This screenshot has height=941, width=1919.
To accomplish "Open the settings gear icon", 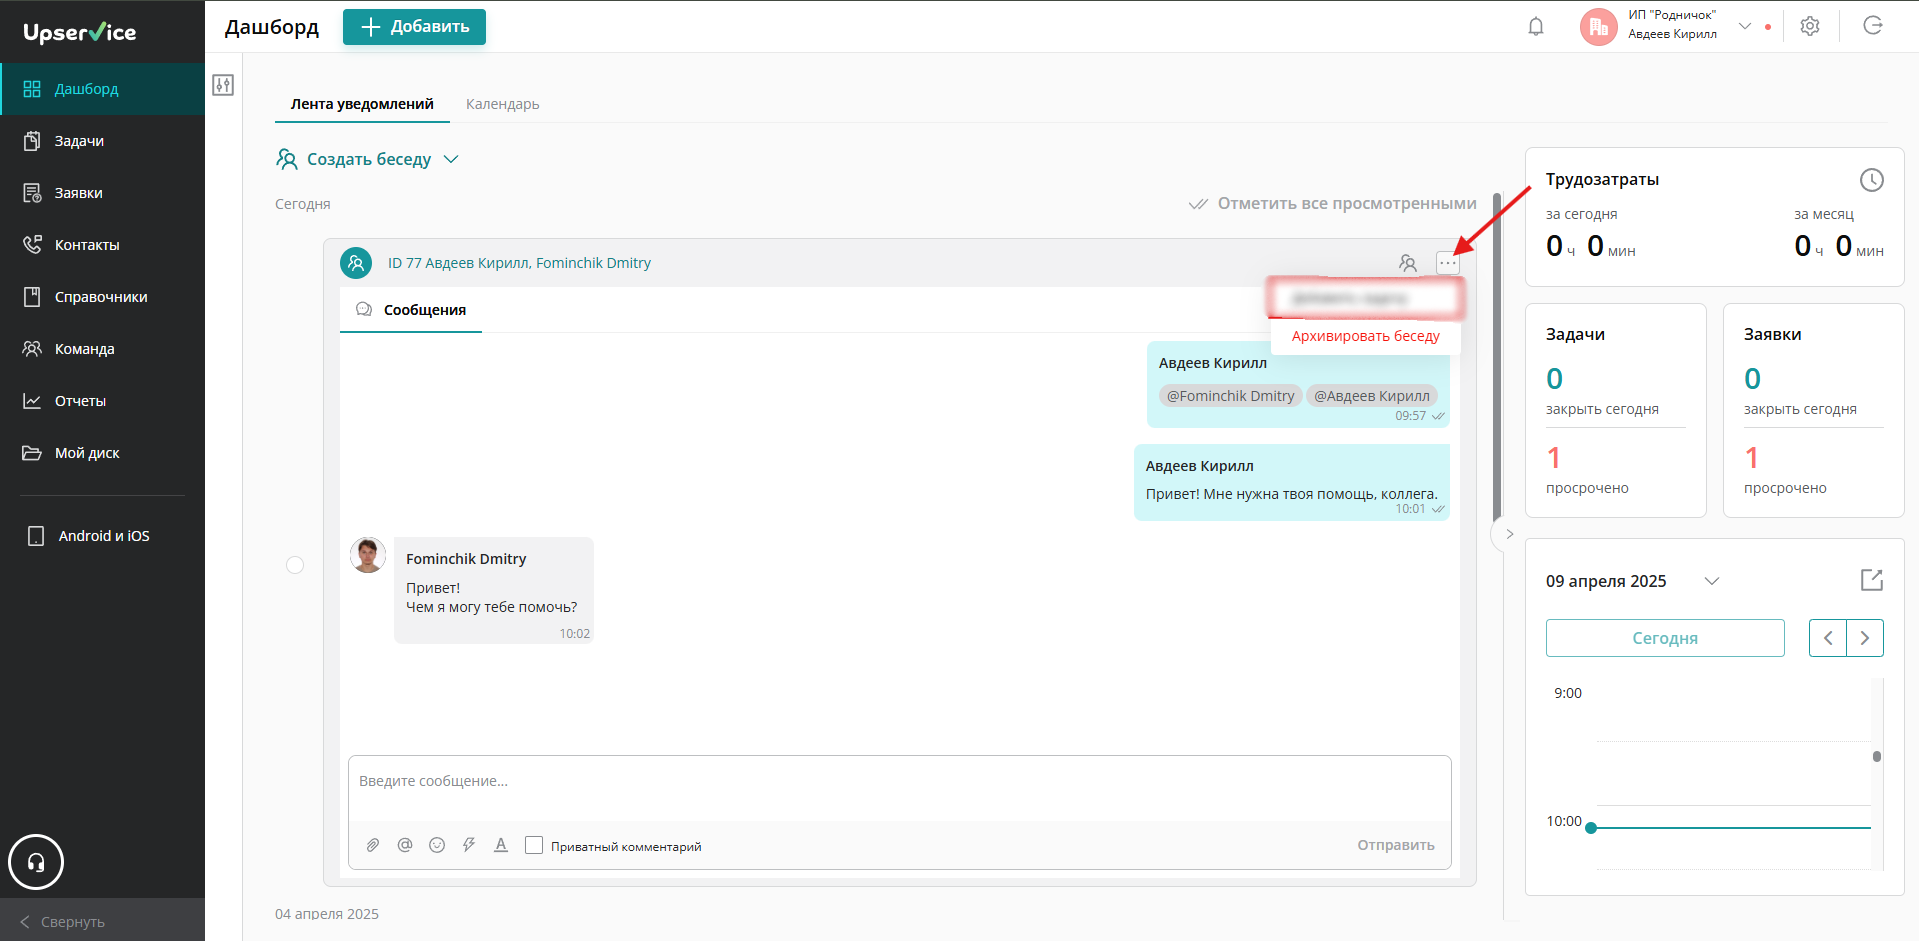I will (1810, 26).
